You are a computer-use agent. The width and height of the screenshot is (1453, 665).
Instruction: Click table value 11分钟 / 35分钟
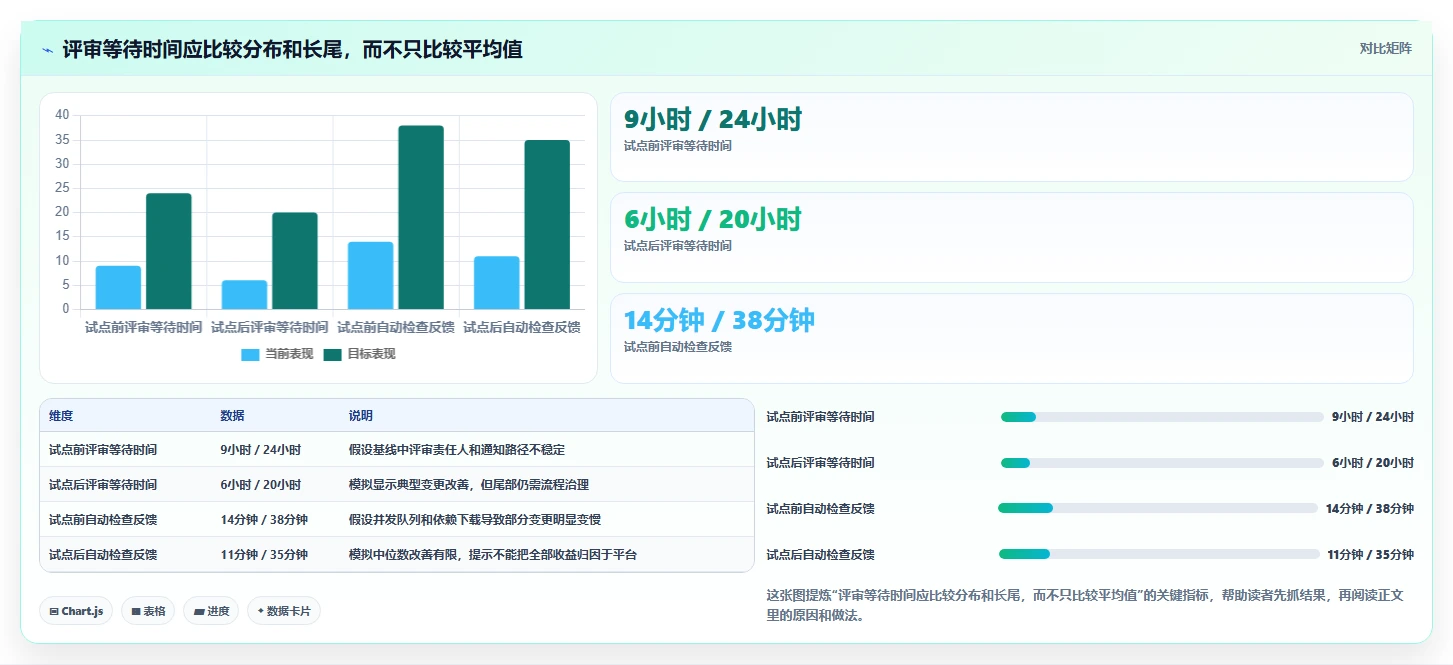pos(264,554)
